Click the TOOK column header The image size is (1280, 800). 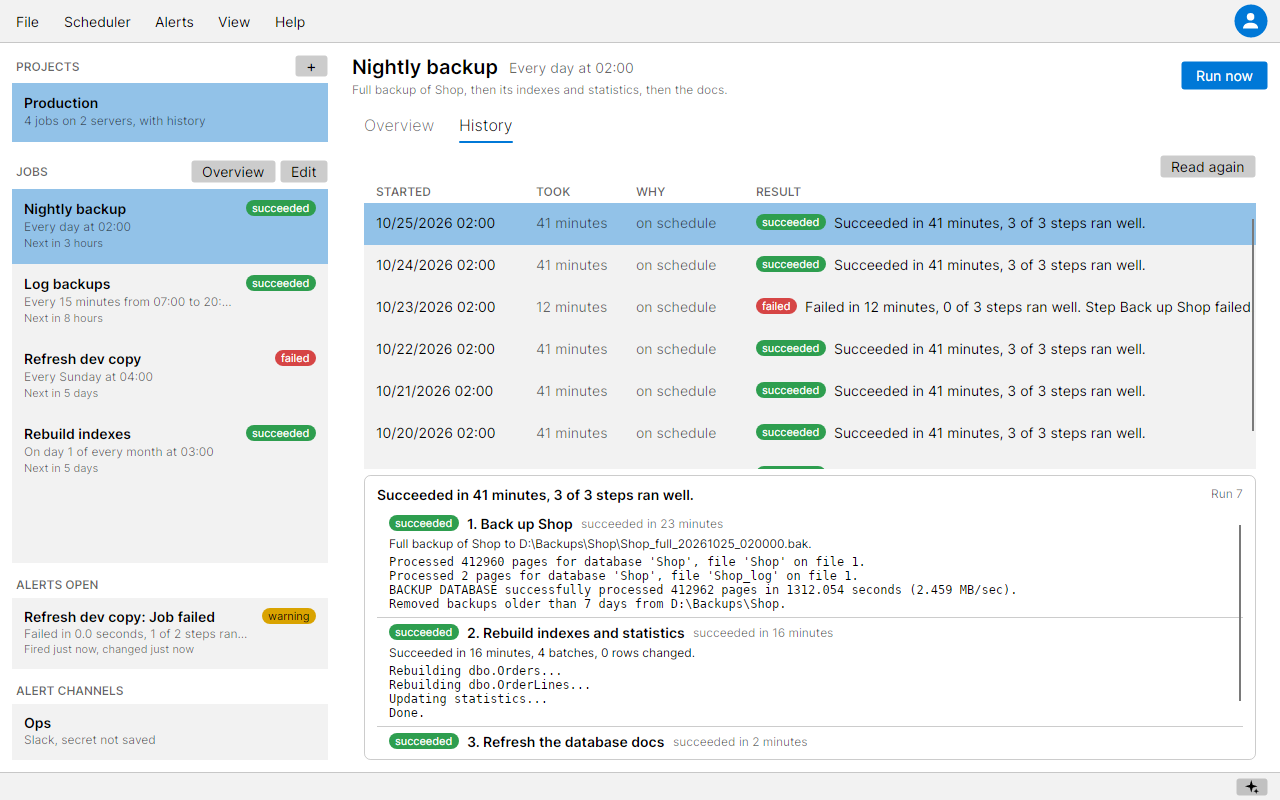pos(553,192)
